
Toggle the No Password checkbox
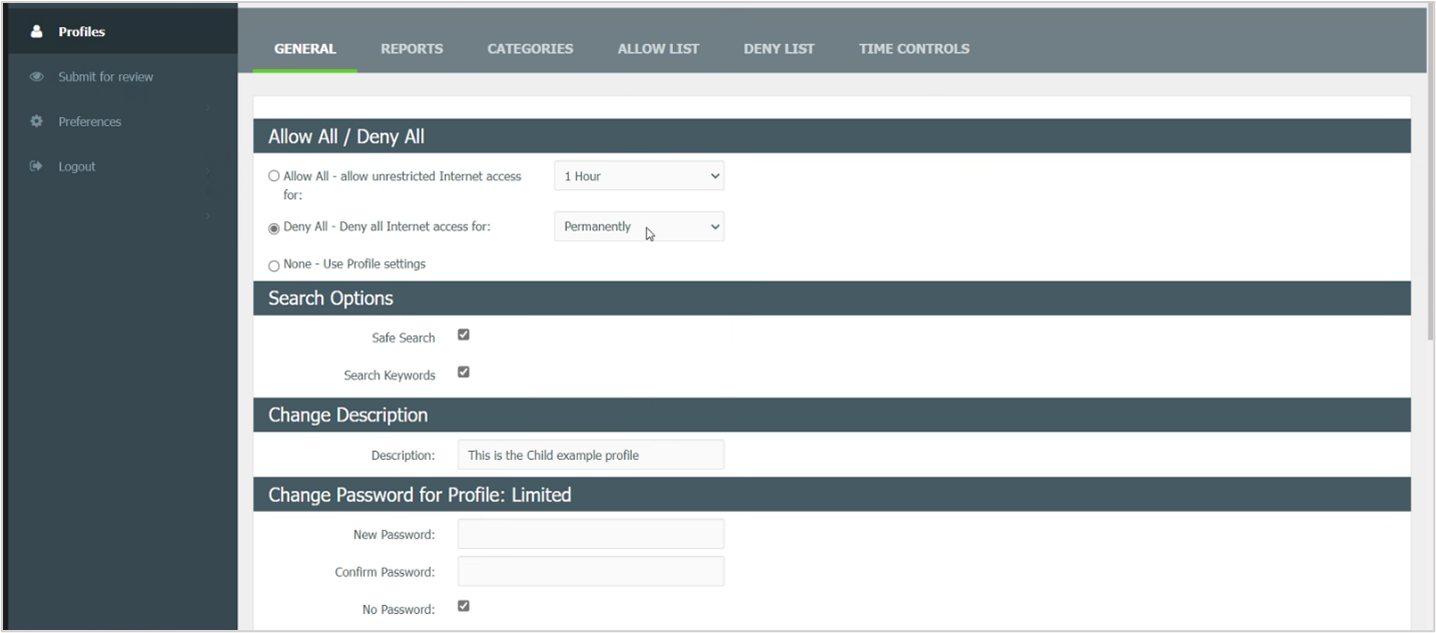tap(464, 606)
